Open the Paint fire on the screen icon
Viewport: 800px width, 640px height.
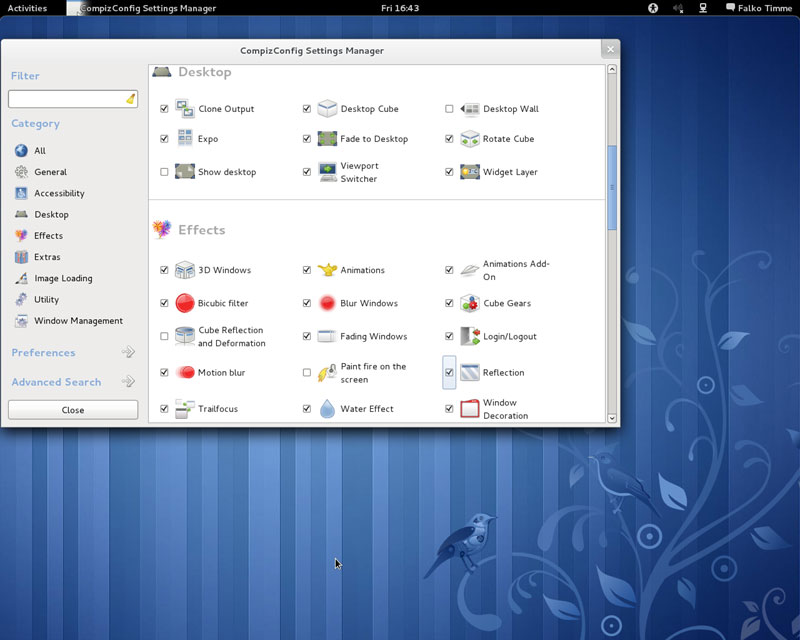[327, 373]
